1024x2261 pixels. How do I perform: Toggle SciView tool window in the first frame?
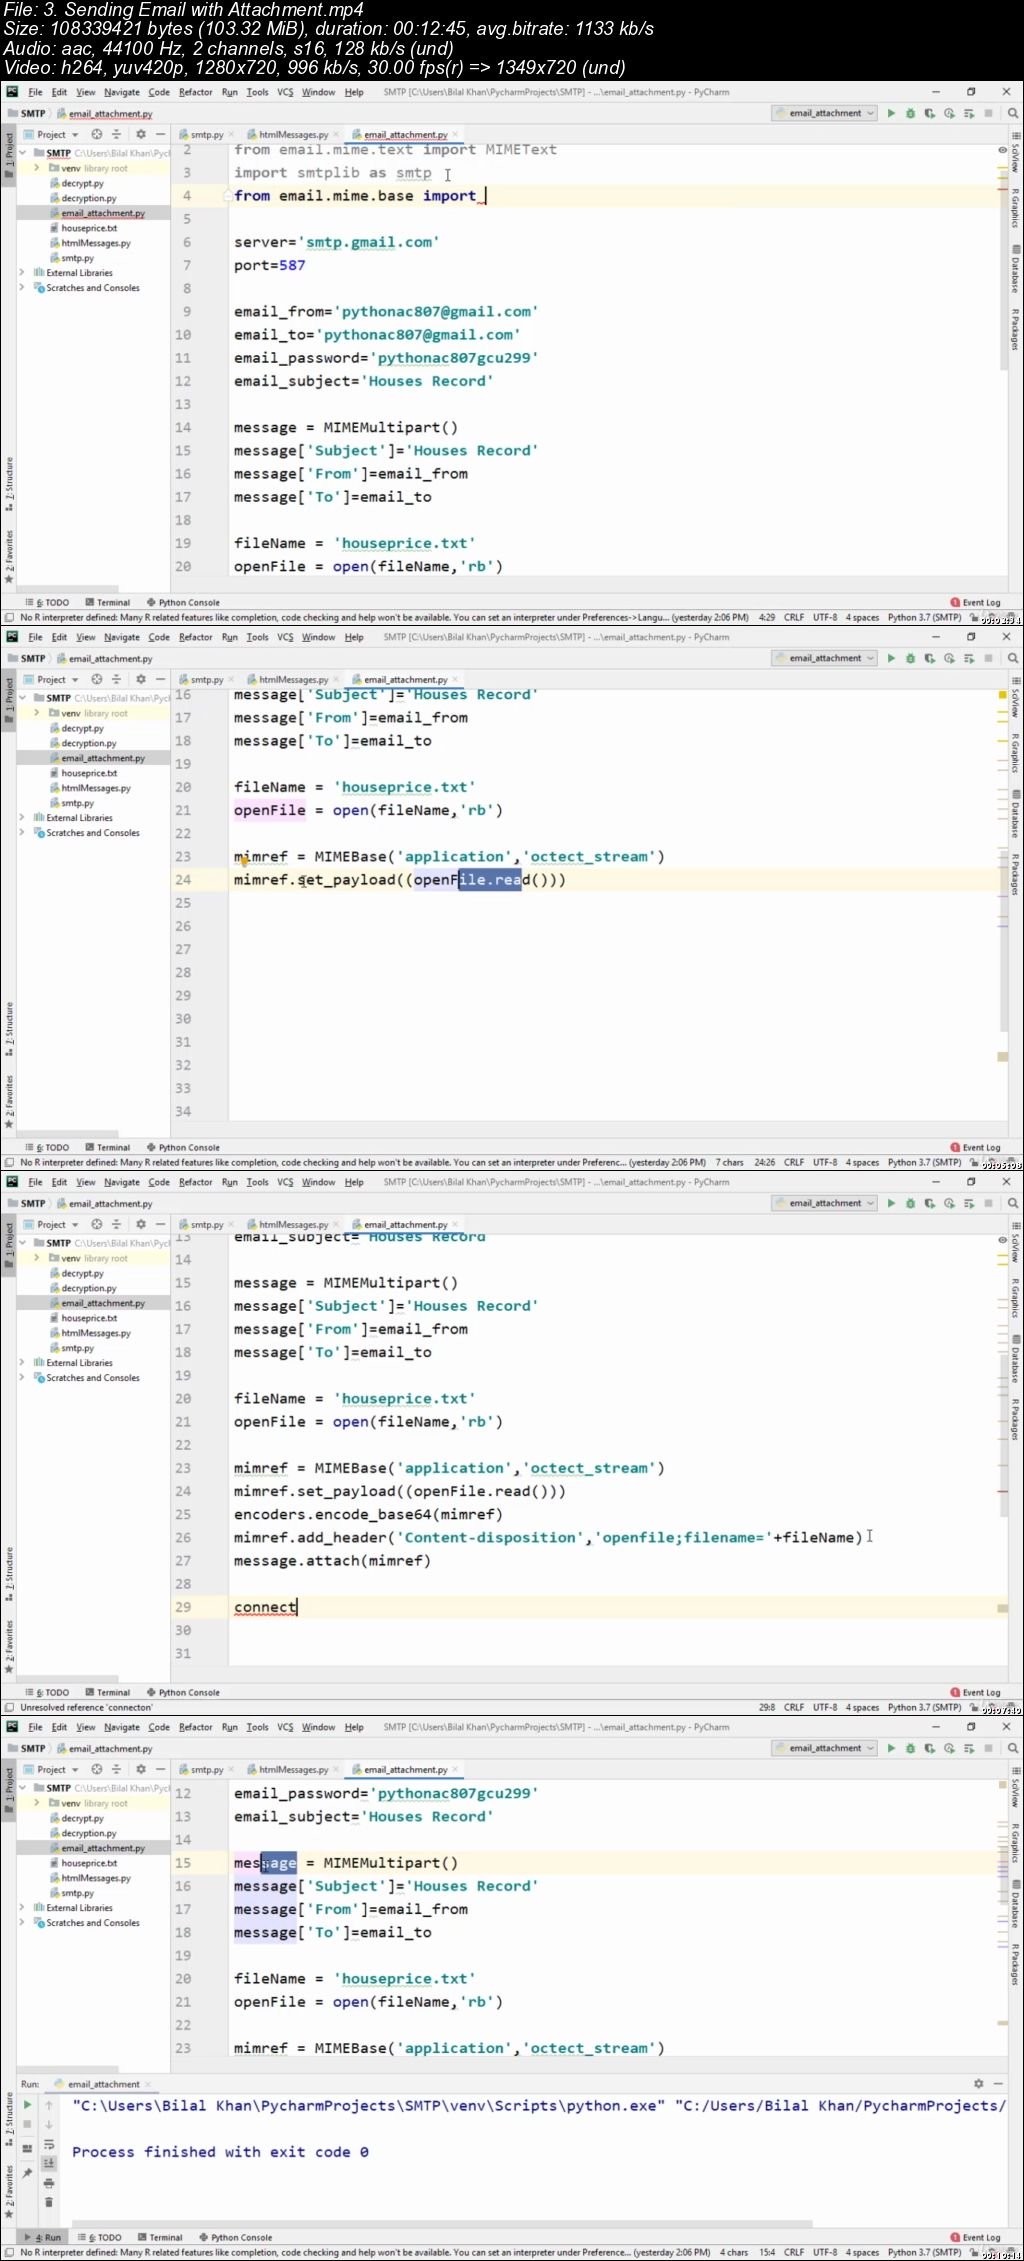(1015, 152)
